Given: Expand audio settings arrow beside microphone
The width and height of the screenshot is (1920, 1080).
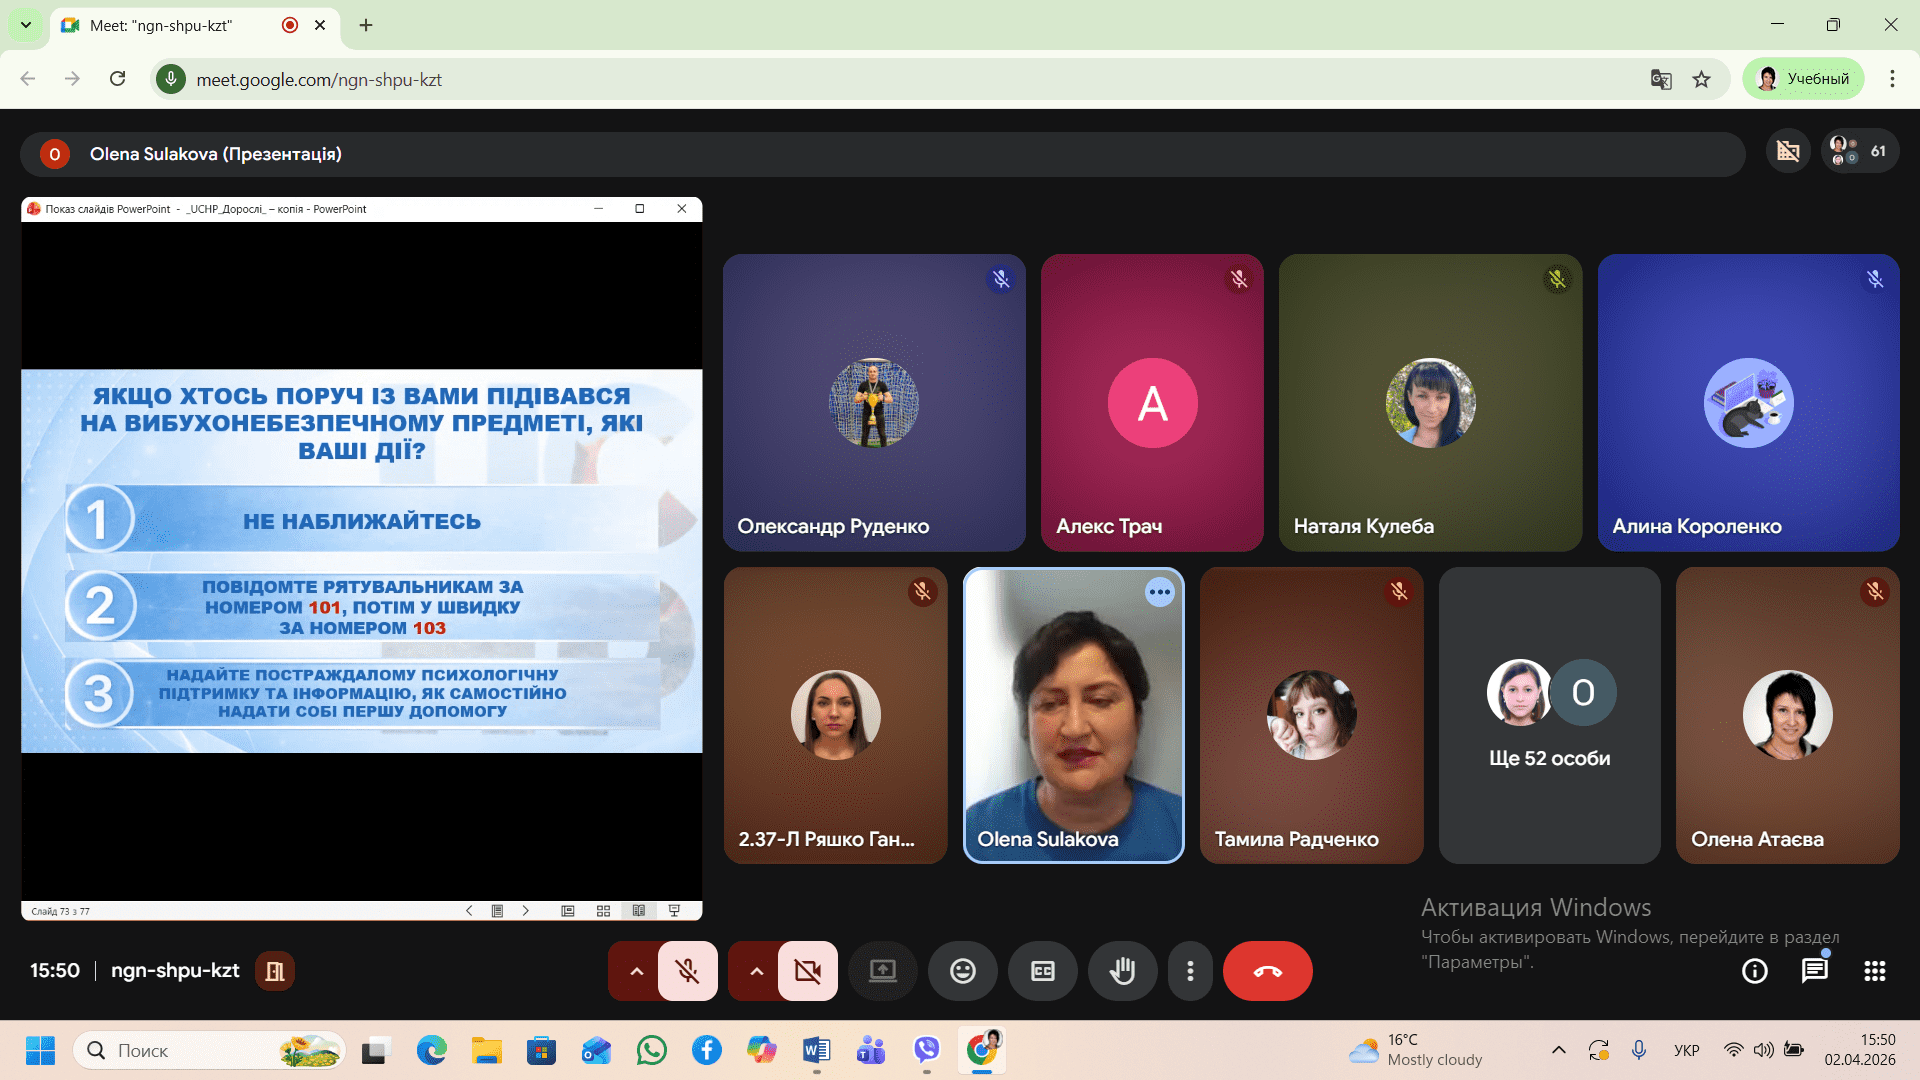Looking at the screenshot, I should 636,971.
